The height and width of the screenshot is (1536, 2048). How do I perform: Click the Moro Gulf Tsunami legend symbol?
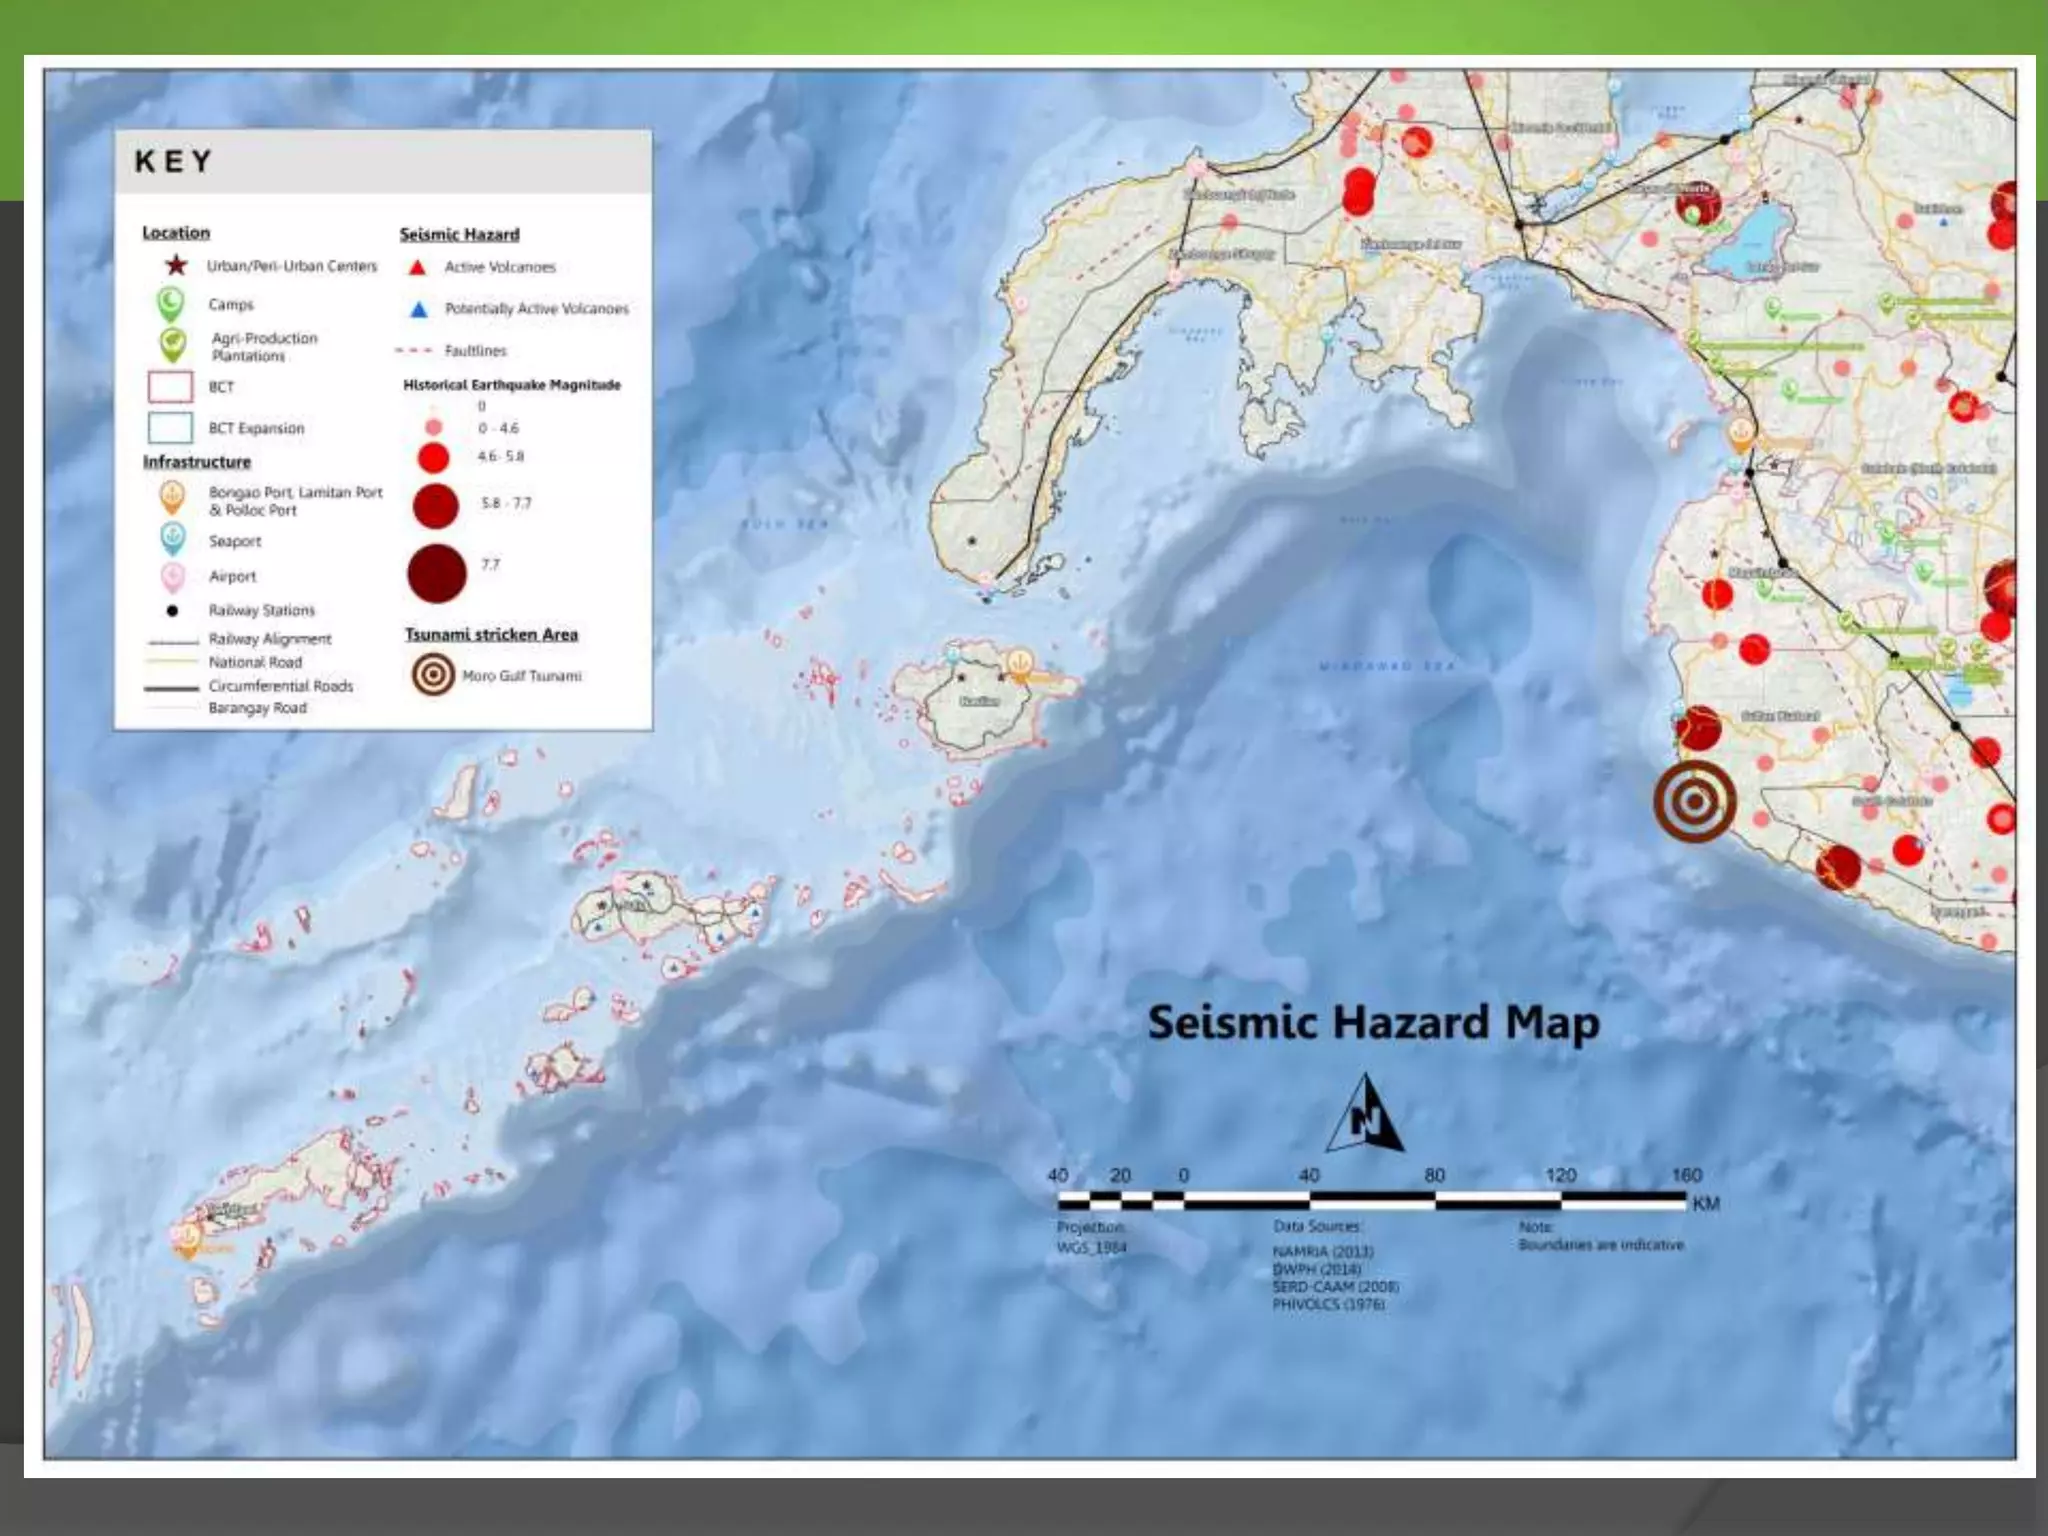click(x=433, y=675)
